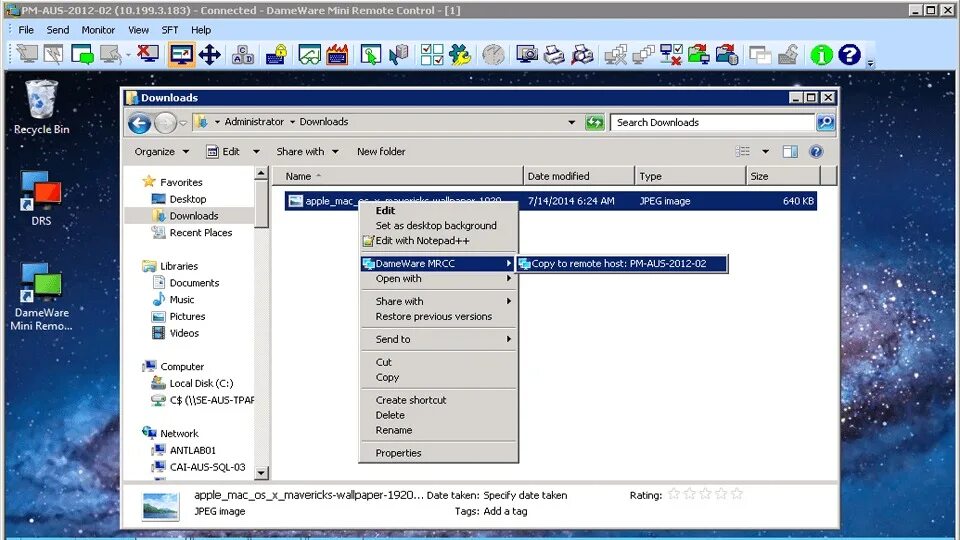
Task: Click Add a tag field
Action: tap(505, 511)
